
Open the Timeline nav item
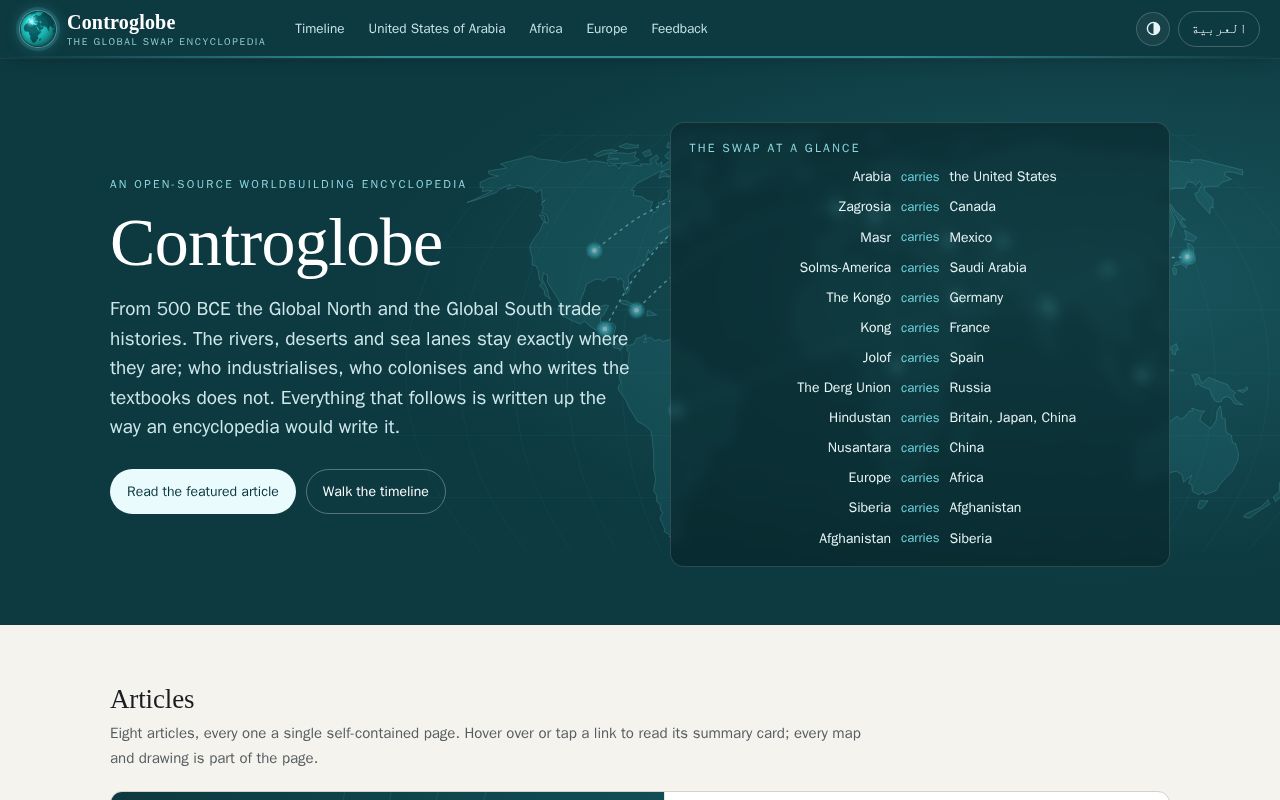pyautogui.click(x=320, y=29)
